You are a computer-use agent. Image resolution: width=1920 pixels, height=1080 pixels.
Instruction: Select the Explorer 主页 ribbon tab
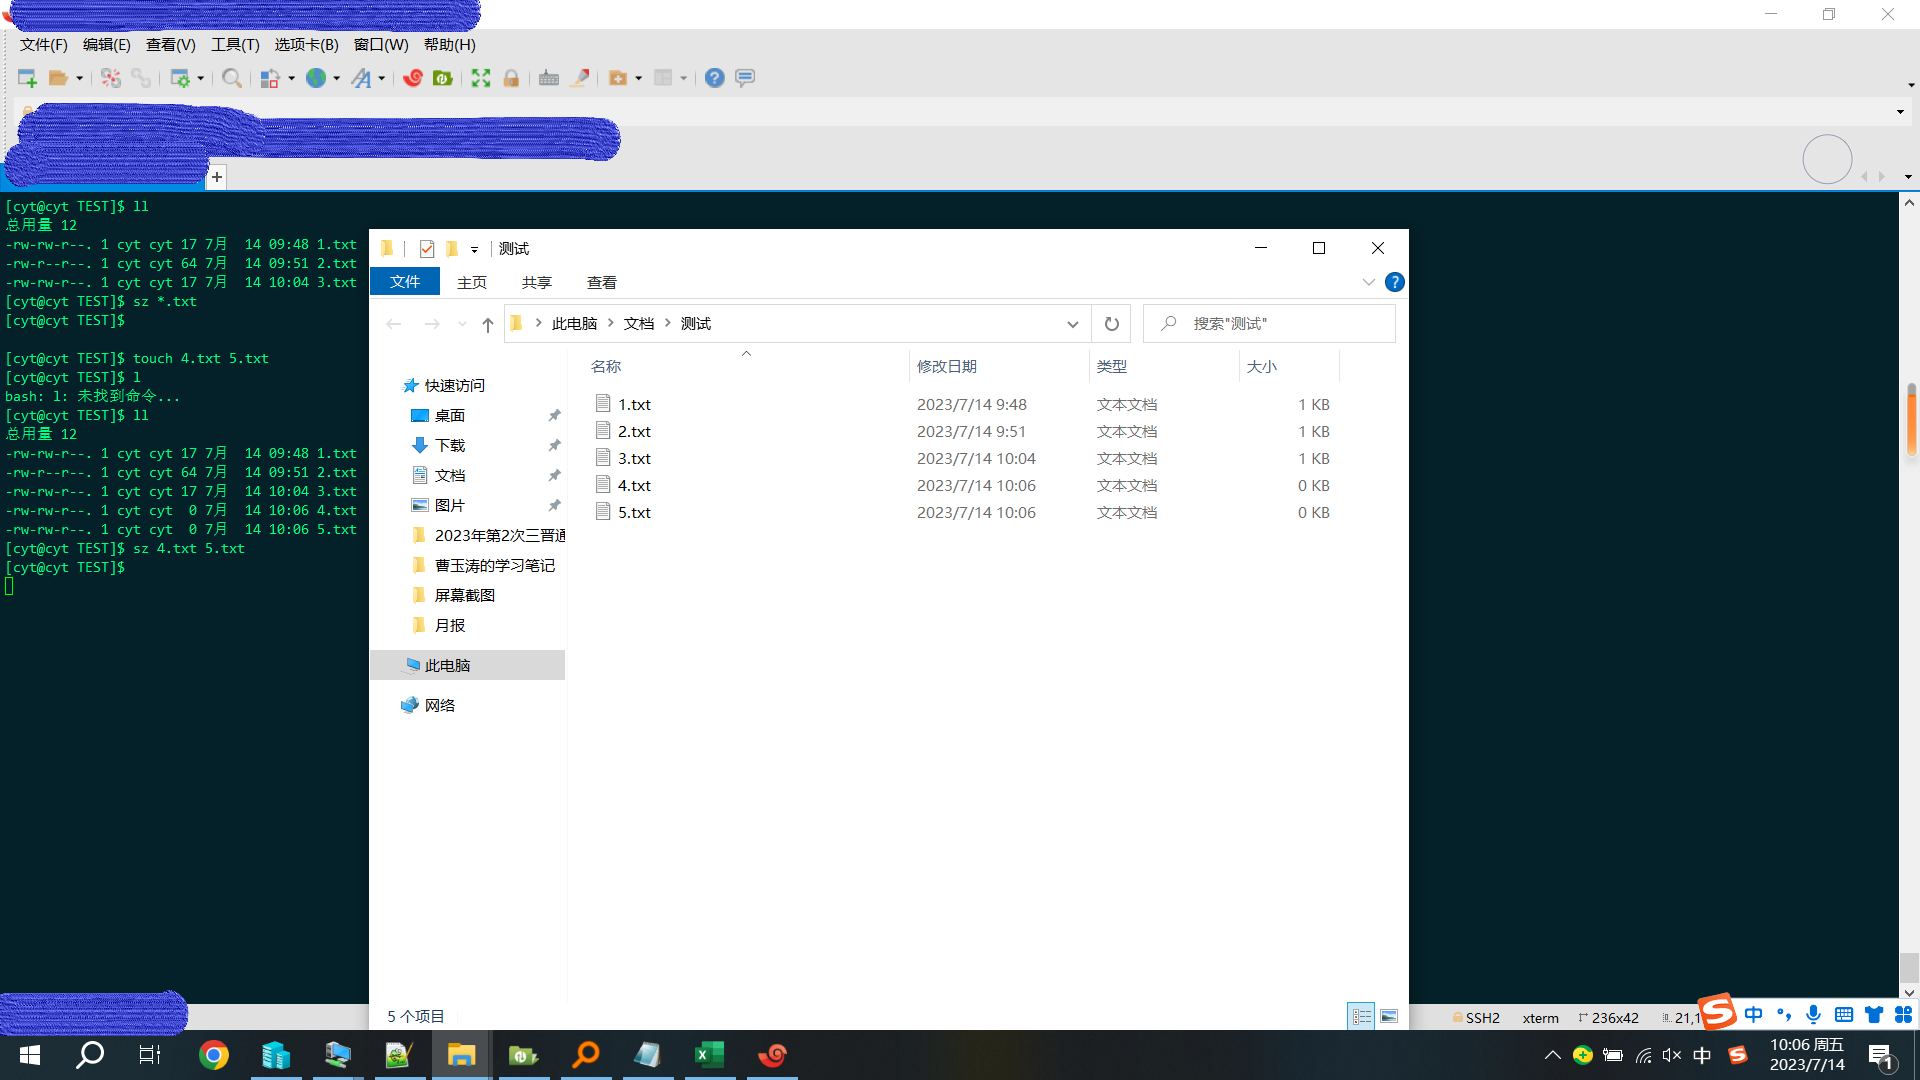(472, 283)
